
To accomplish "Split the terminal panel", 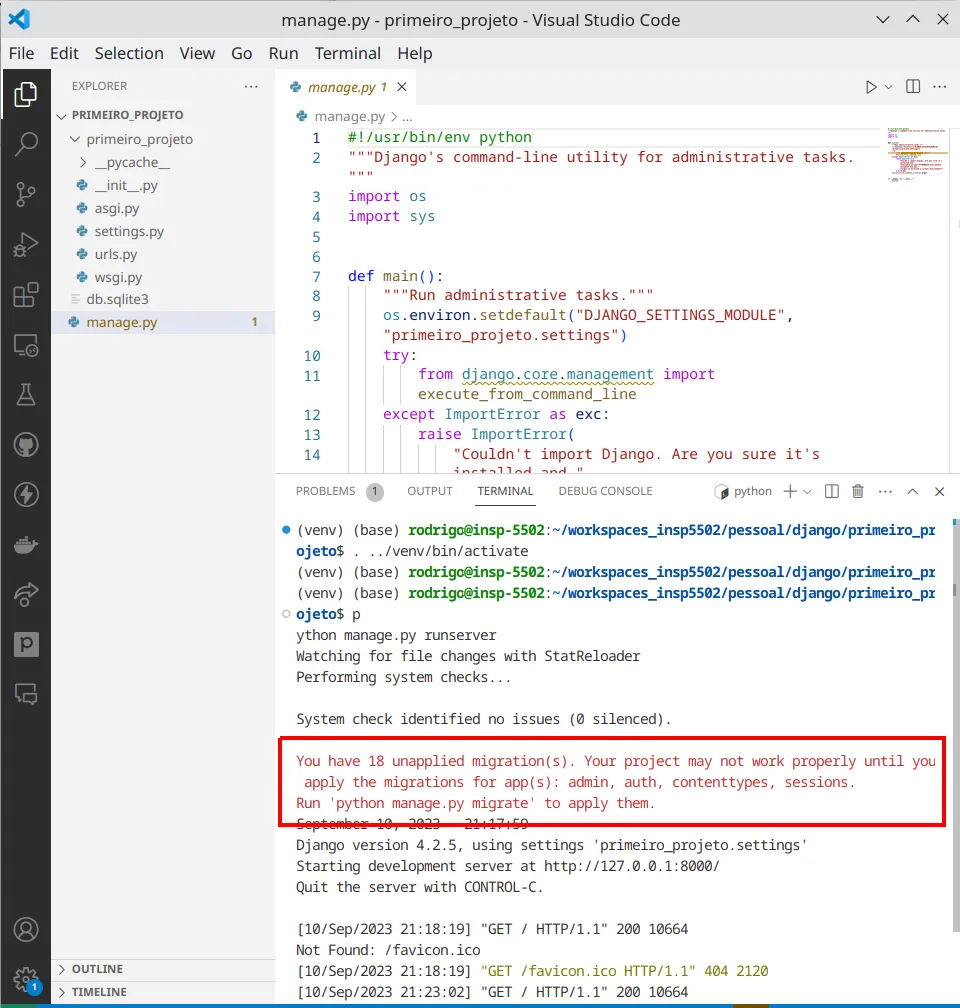I will 831,491.
